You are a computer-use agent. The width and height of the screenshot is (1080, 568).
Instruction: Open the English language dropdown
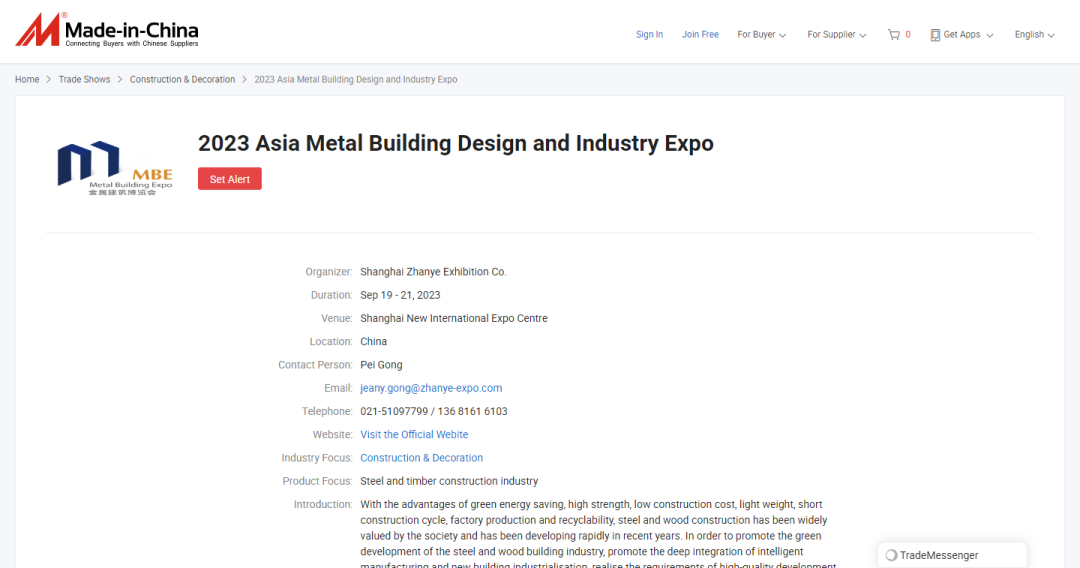coord(1034,34)
